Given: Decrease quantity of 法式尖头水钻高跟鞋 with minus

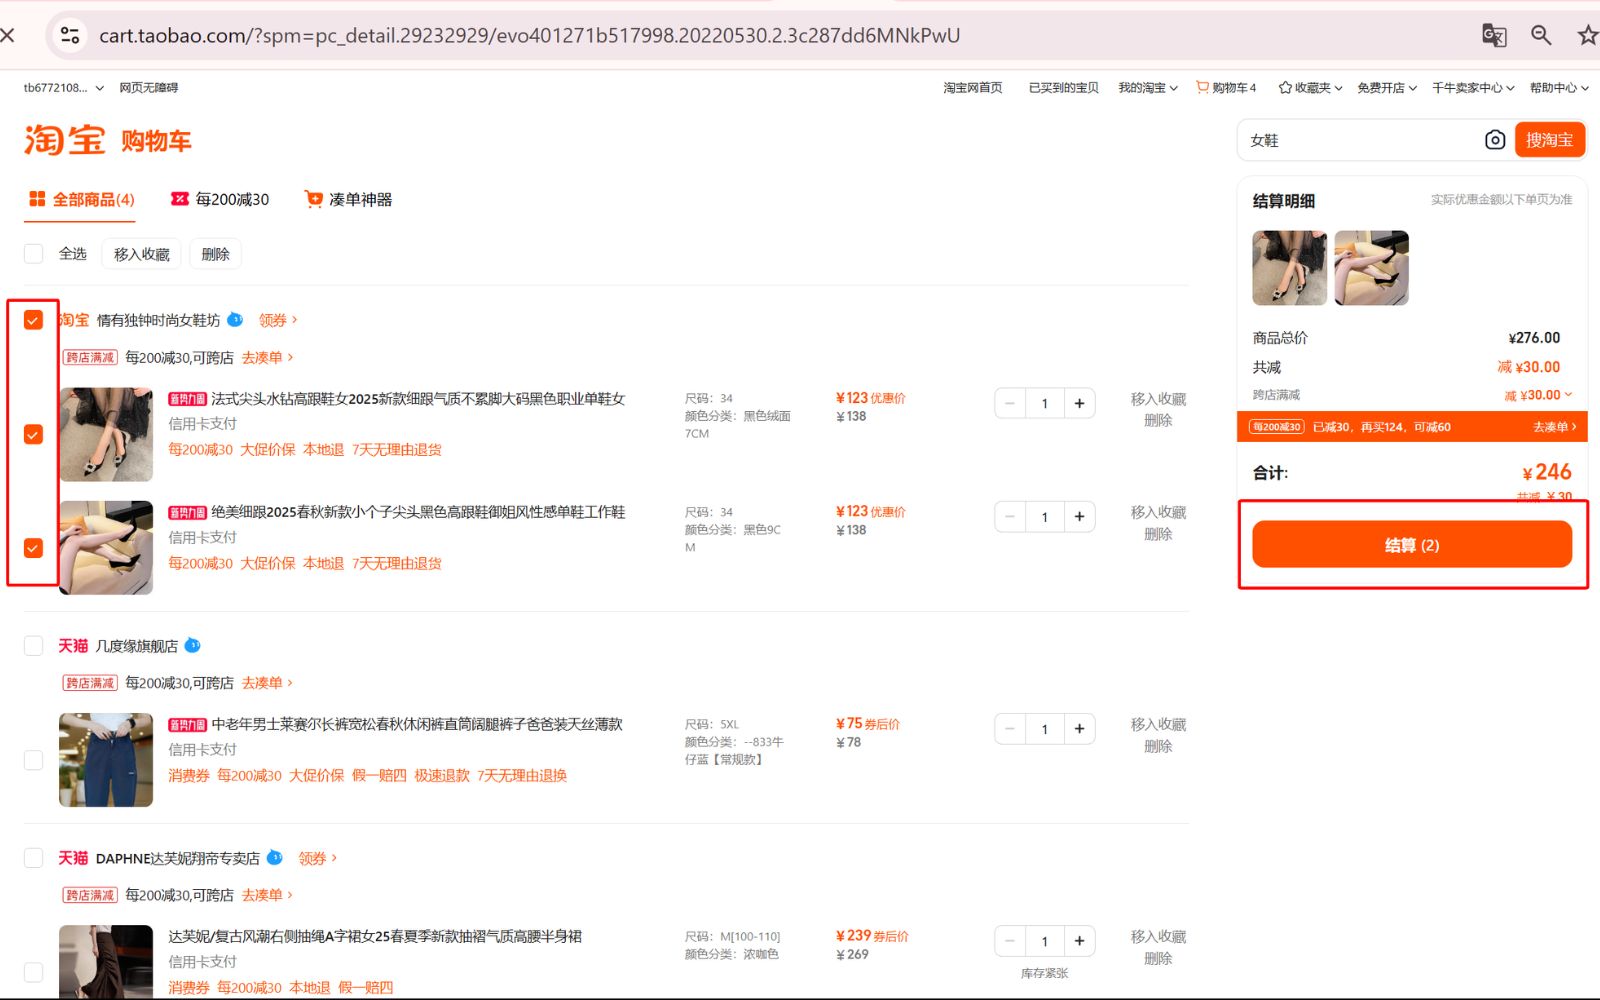Looking at the screenshot, I should coord(1010,404).
